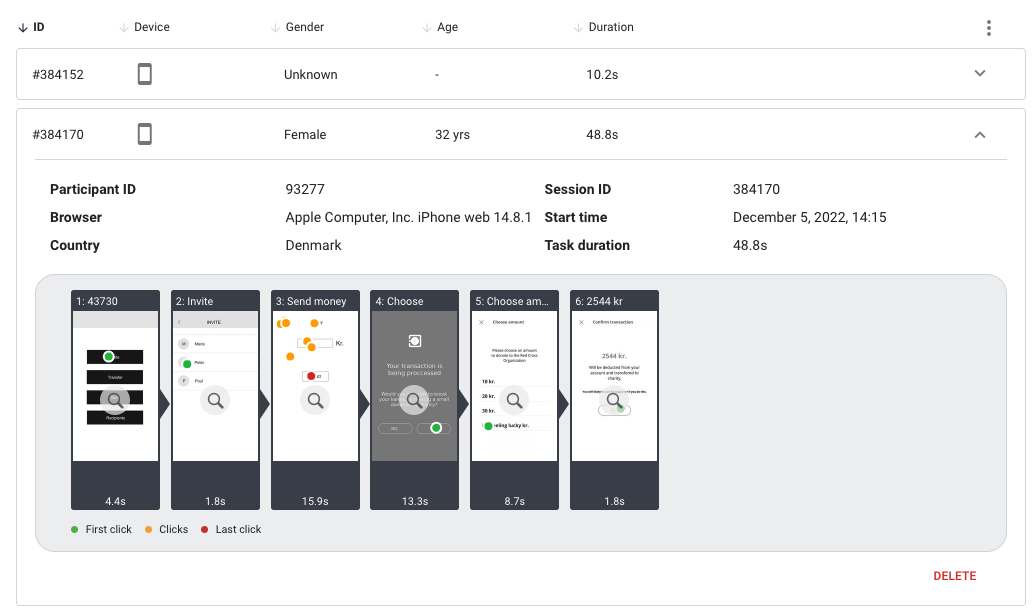Image resolution: width=1035 pixels, height=611 pixels.
Task: Open the three-dot options menu
Action: point(988,28)
